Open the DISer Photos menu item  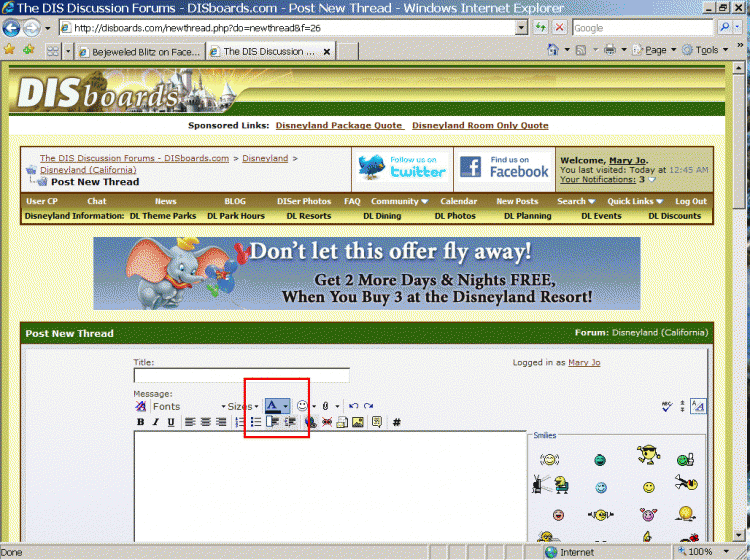(x=304, y=201)
